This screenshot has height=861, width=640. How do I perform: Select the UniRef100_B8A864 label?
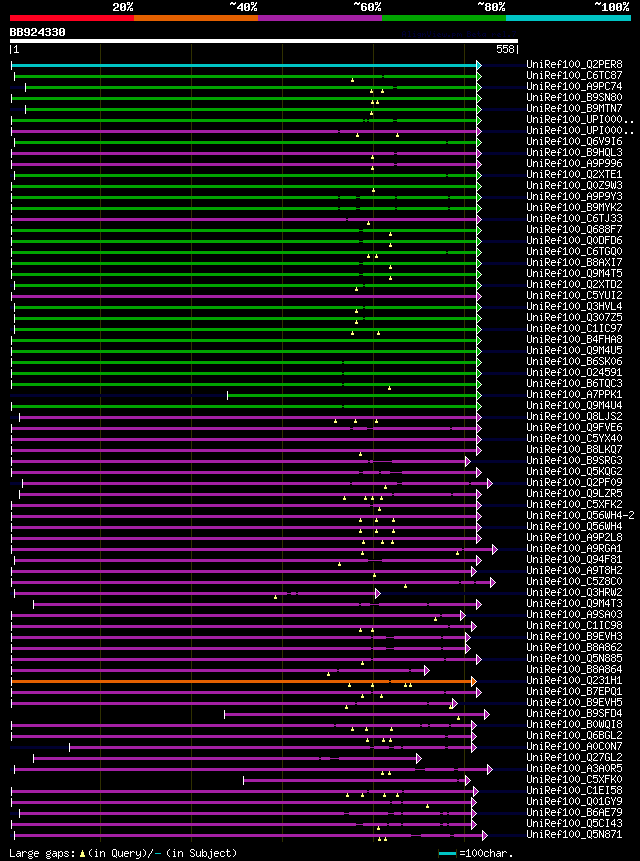(x=574, y=669)
